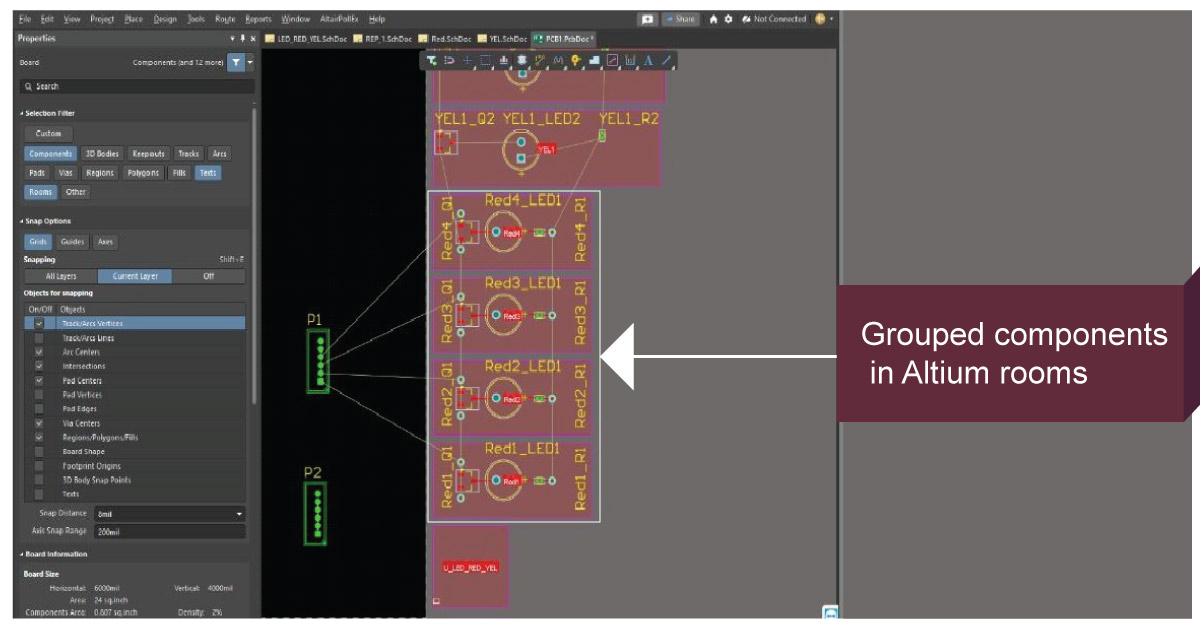Activate the magnet snapping icon on the toolbar
Screen dimensions: 1200x628
(449, 60)
